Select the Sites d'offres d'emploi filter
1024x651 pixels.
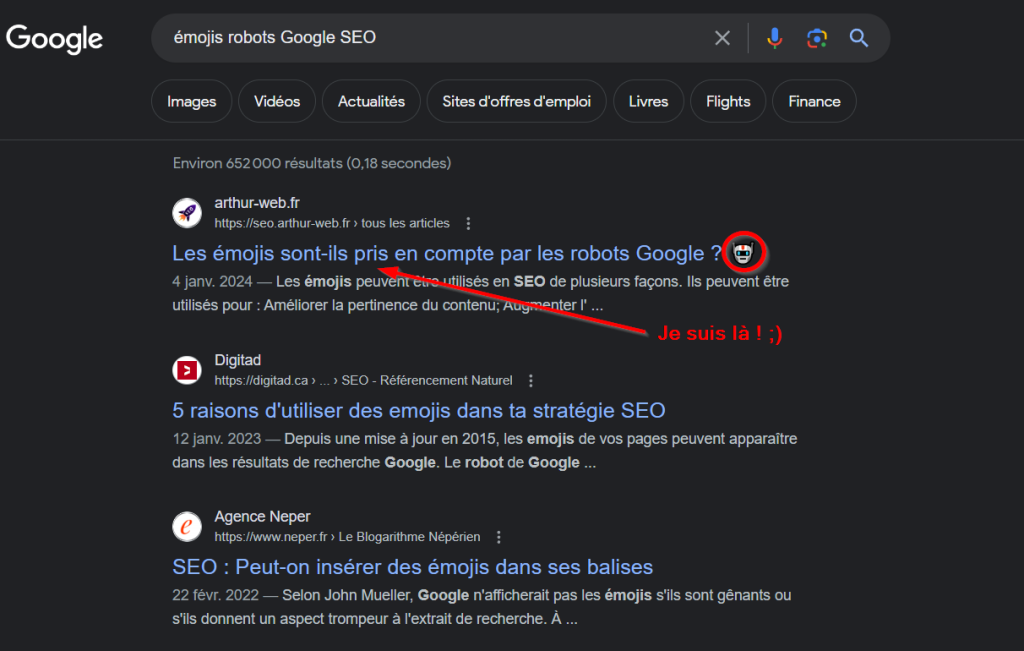(517, 101)
